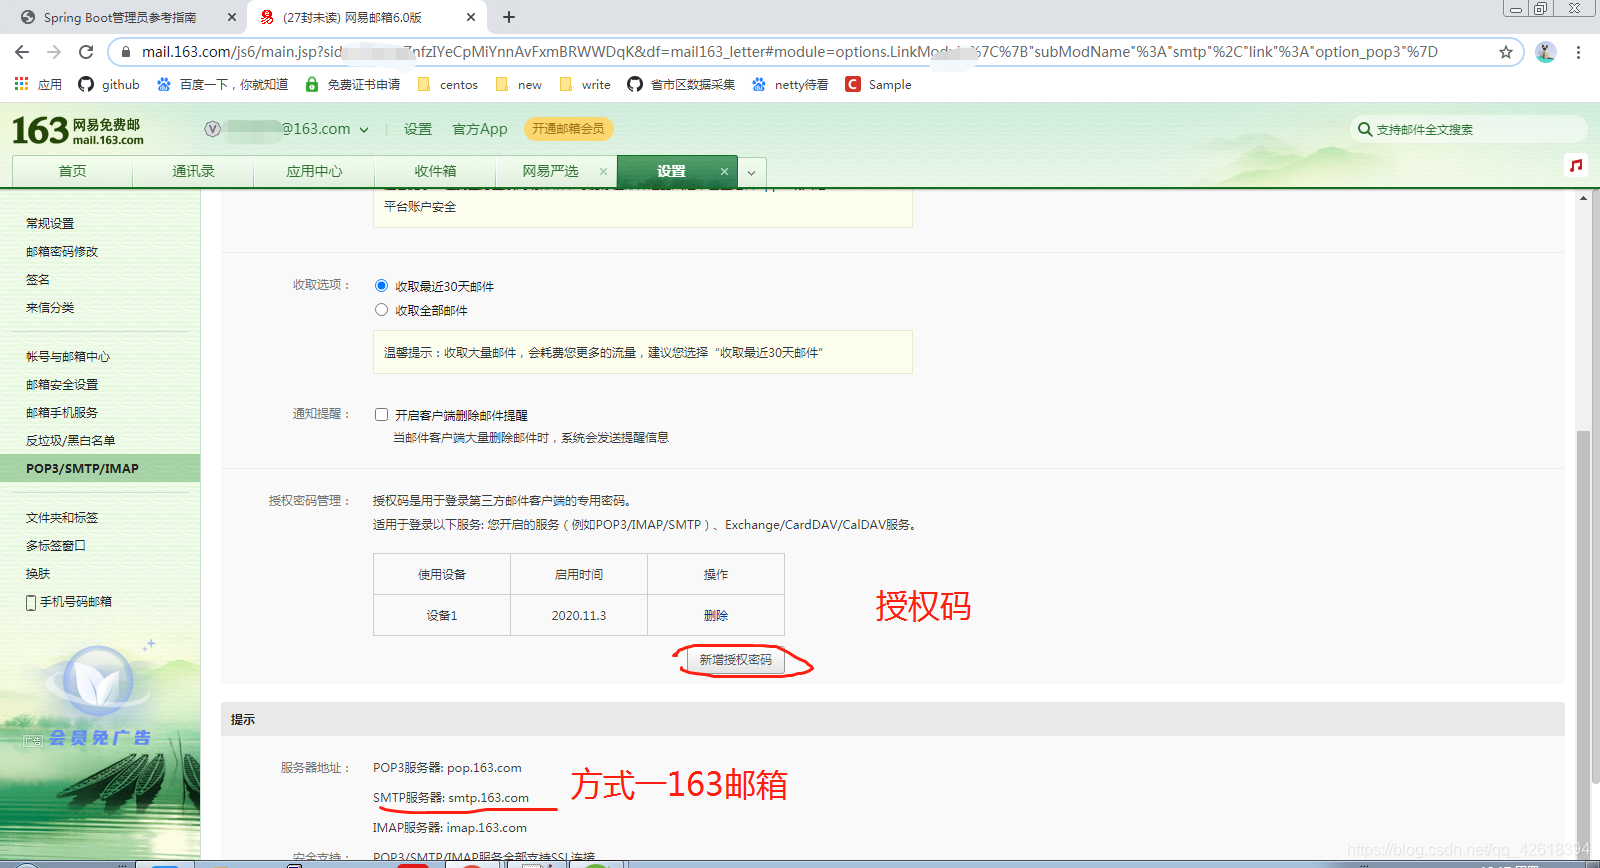The height and width of the screenshot is (868, 1600).
Task: Open 来信分类 in sidebar
Action: coord(50,307)
